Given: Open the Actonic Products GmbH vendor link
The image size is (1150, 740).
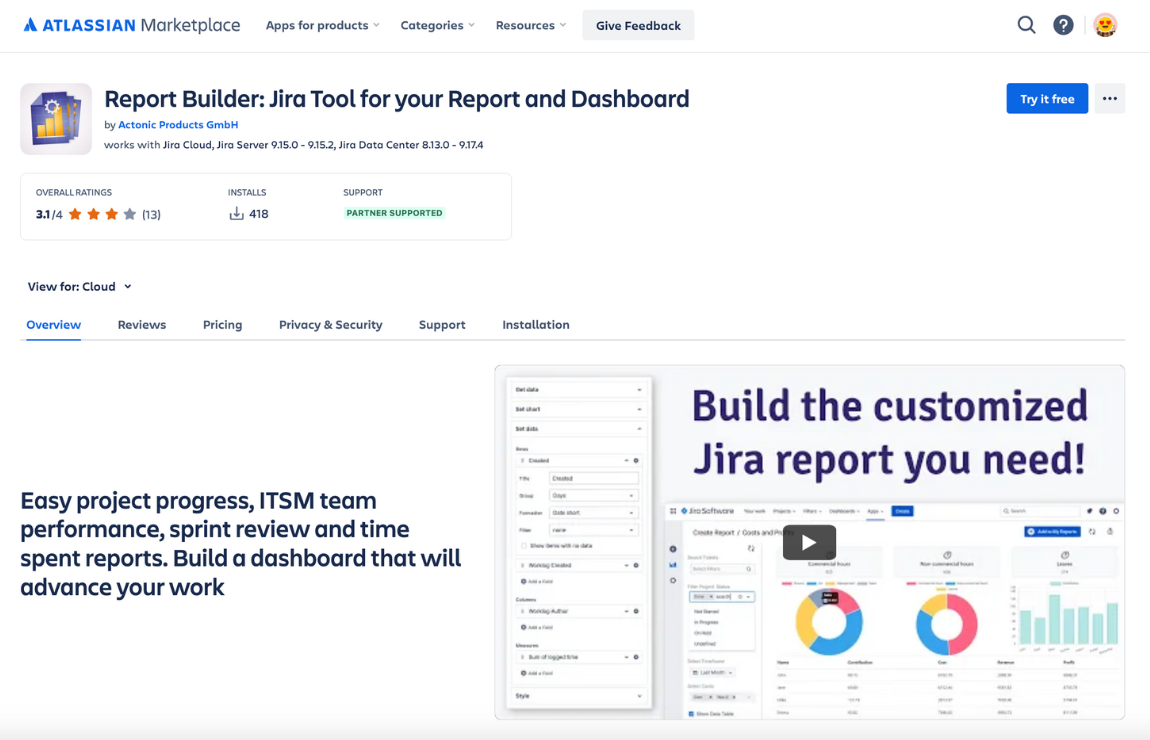Looking at the screenshot, I should click(x=178, y=124).
